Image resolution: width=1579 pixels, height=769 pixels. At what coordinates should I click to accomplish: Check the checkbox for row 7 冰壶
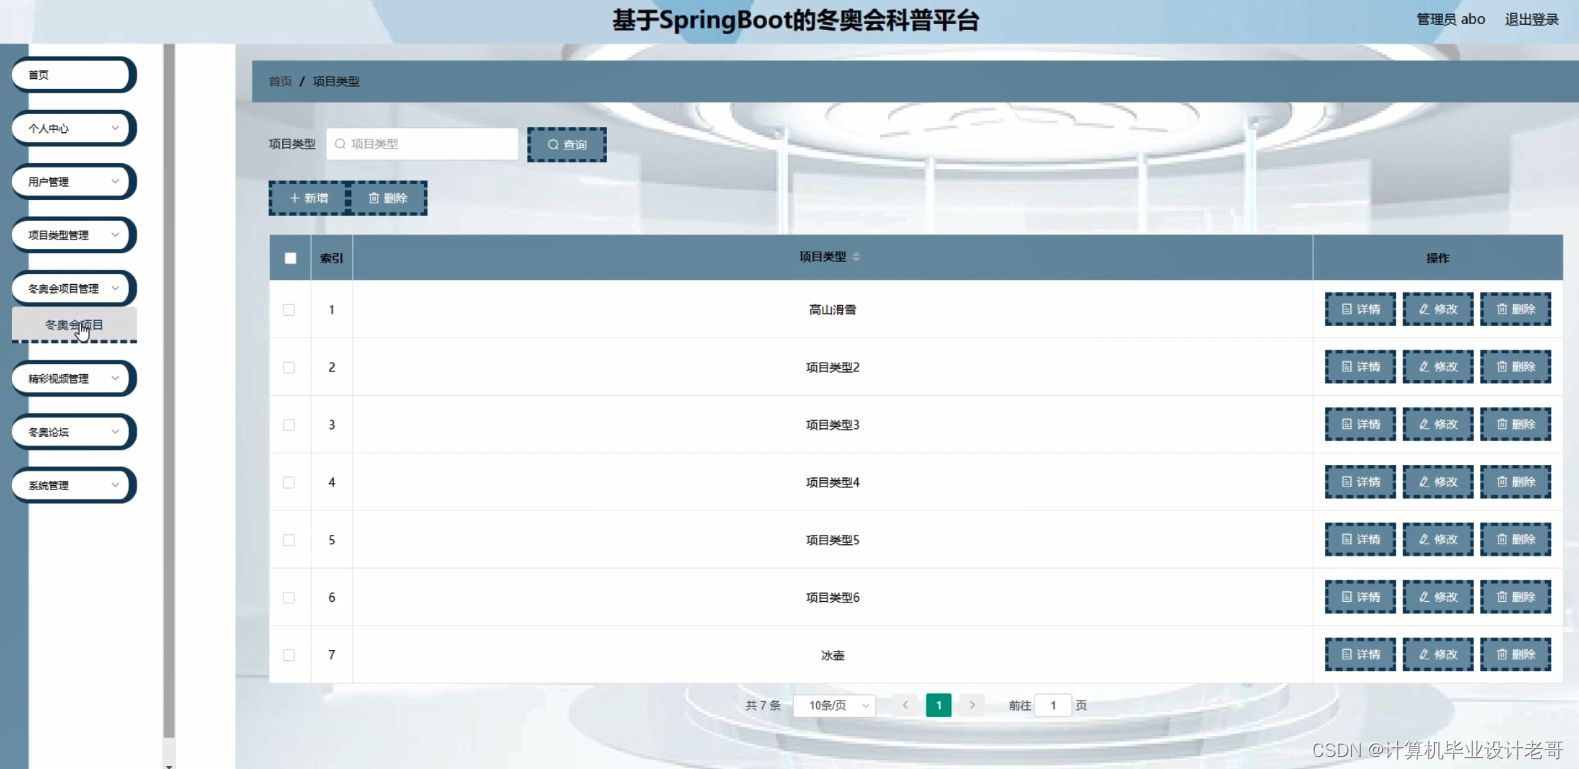[289, 655]
